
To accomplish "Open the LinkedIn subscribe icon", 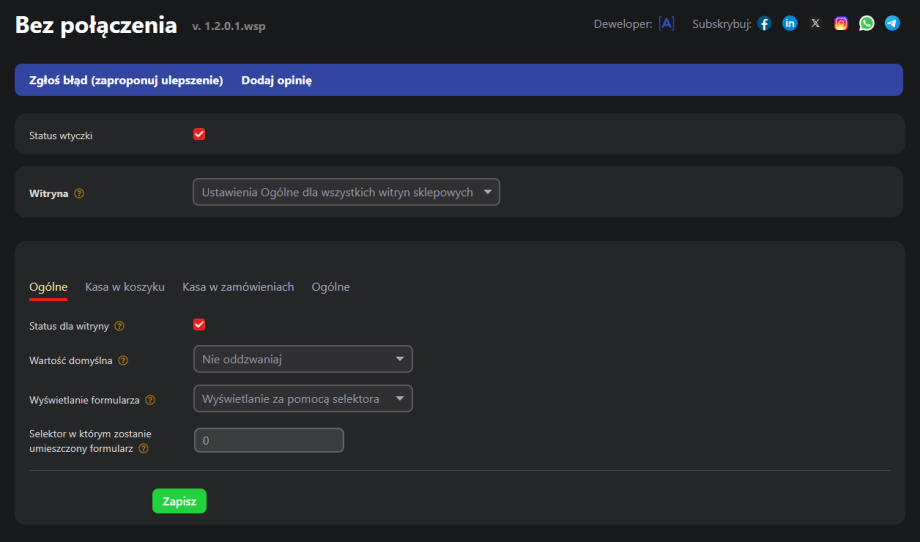I will tap(790, 24).
